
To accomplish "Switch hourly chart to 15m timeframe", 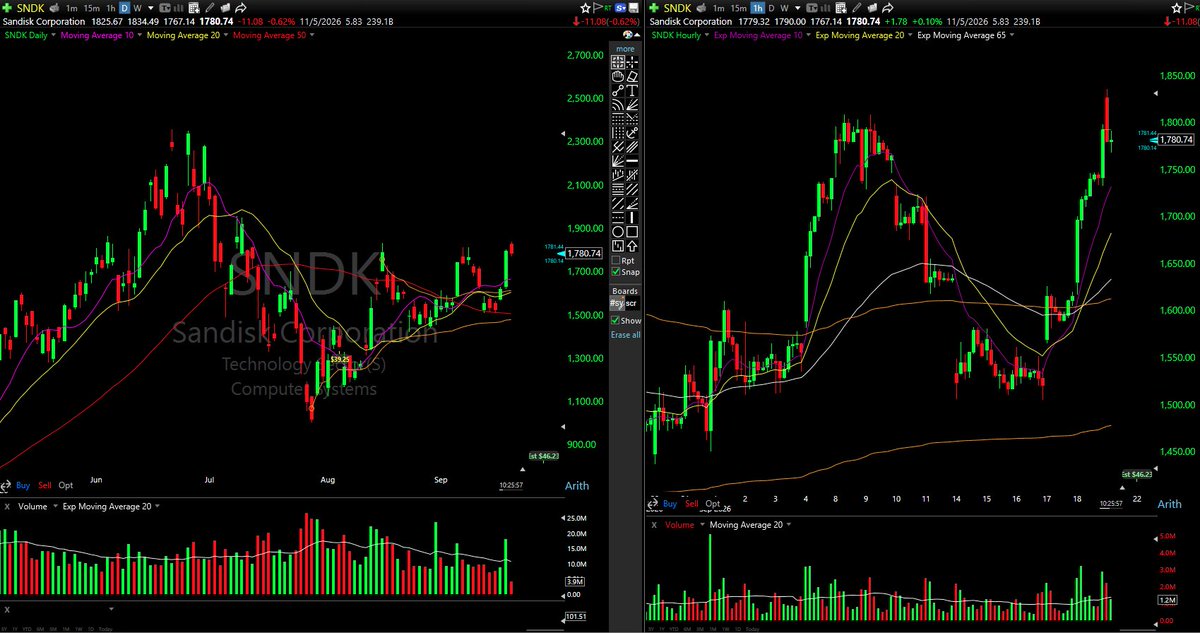I will (738, 8).
